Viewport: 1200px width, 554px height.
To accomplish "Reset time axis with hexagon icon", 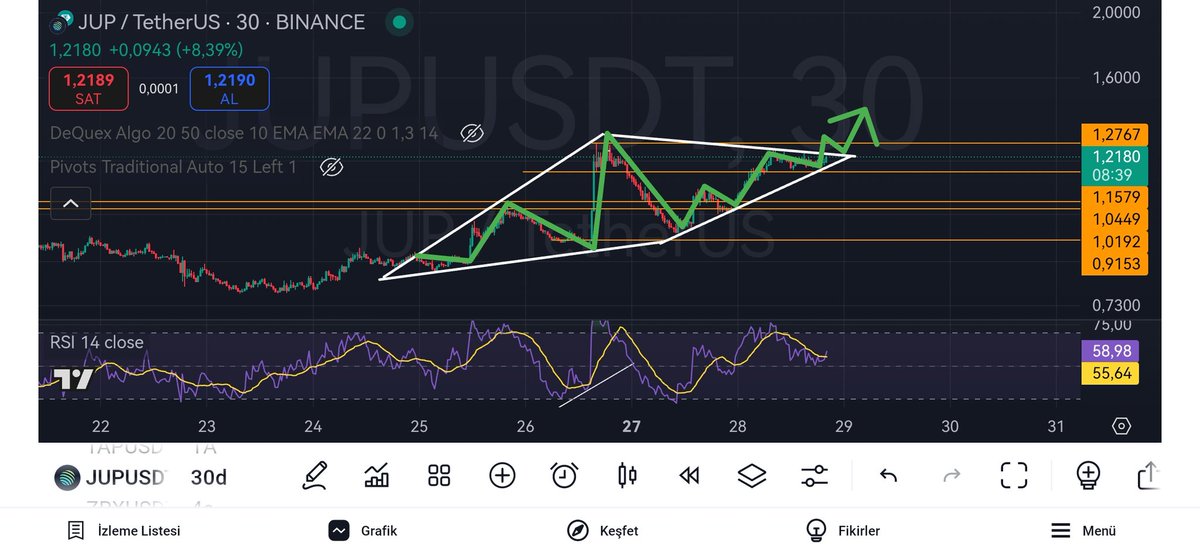I will (1121, 426).
